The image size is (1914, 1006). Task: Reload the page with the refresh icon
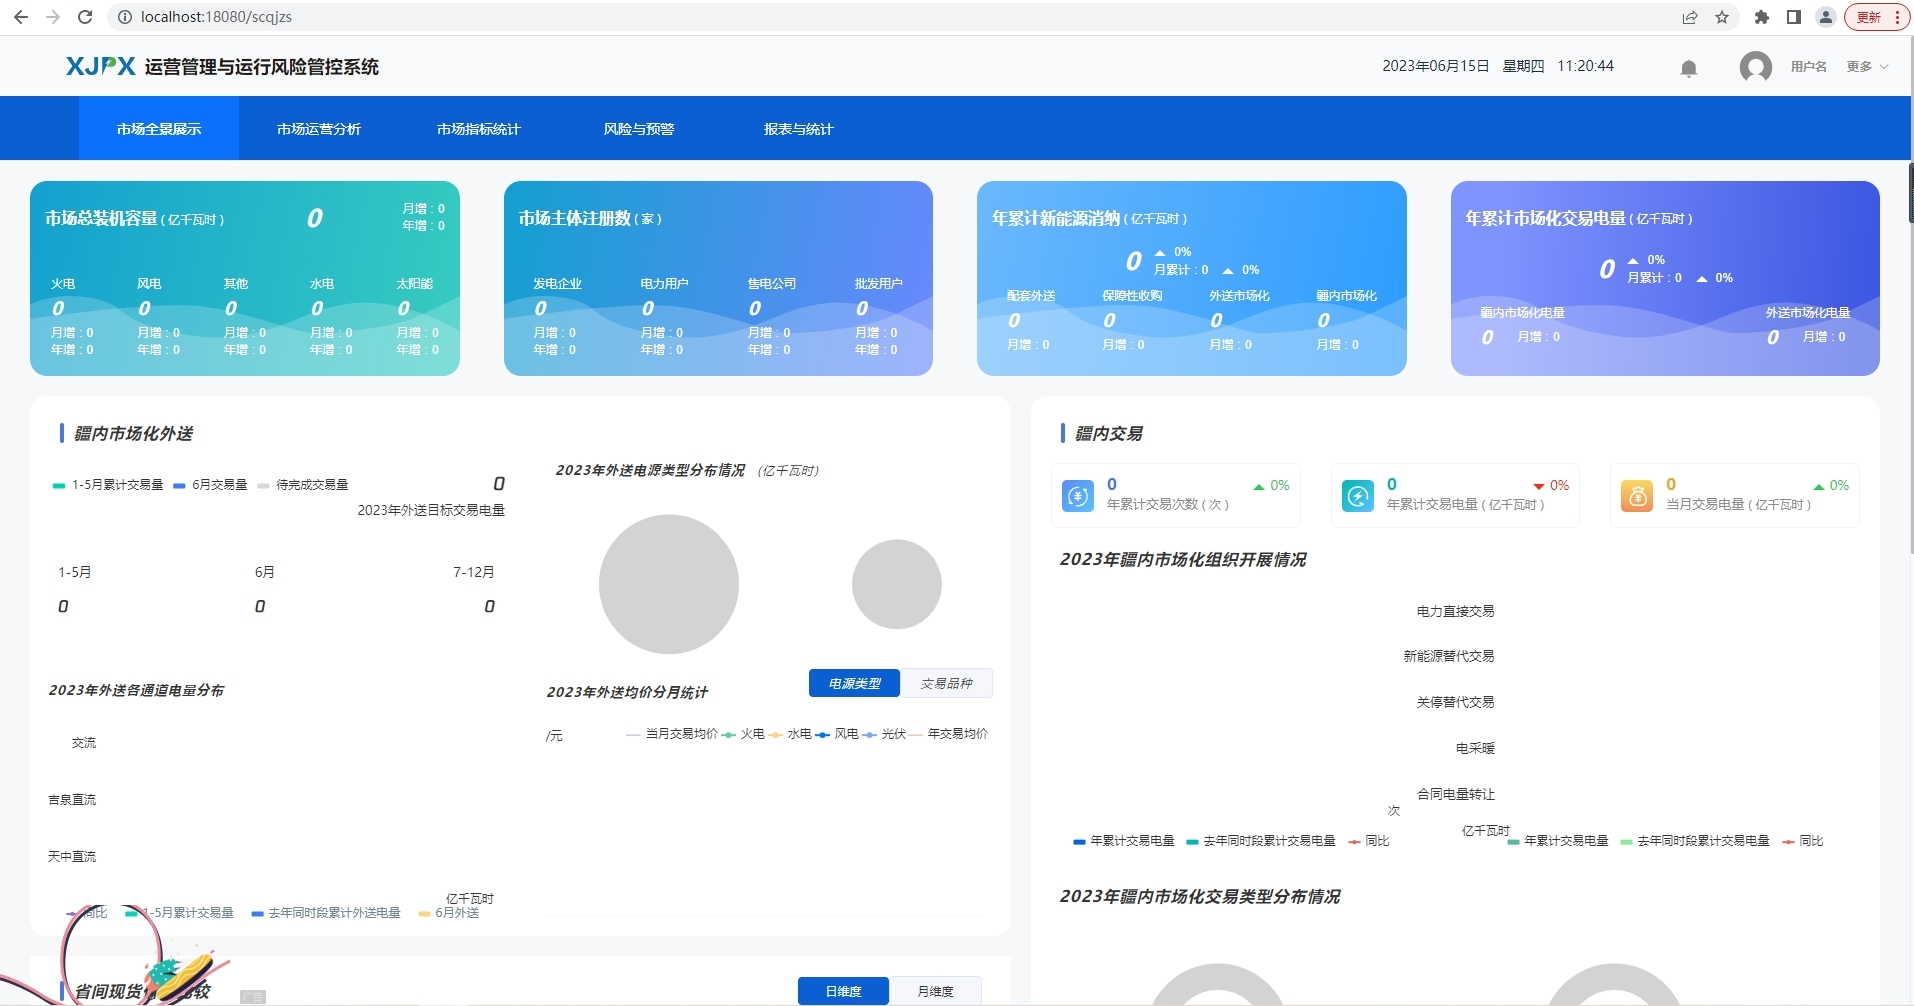tap(85, 17)
